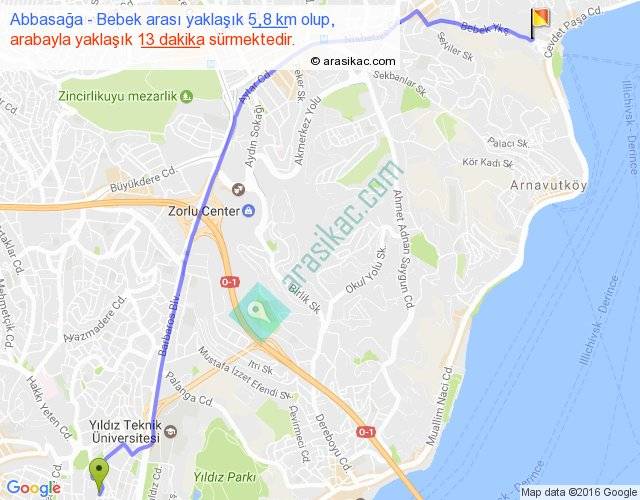Click the dark round marker above Zorlu Center

[238, 189]
